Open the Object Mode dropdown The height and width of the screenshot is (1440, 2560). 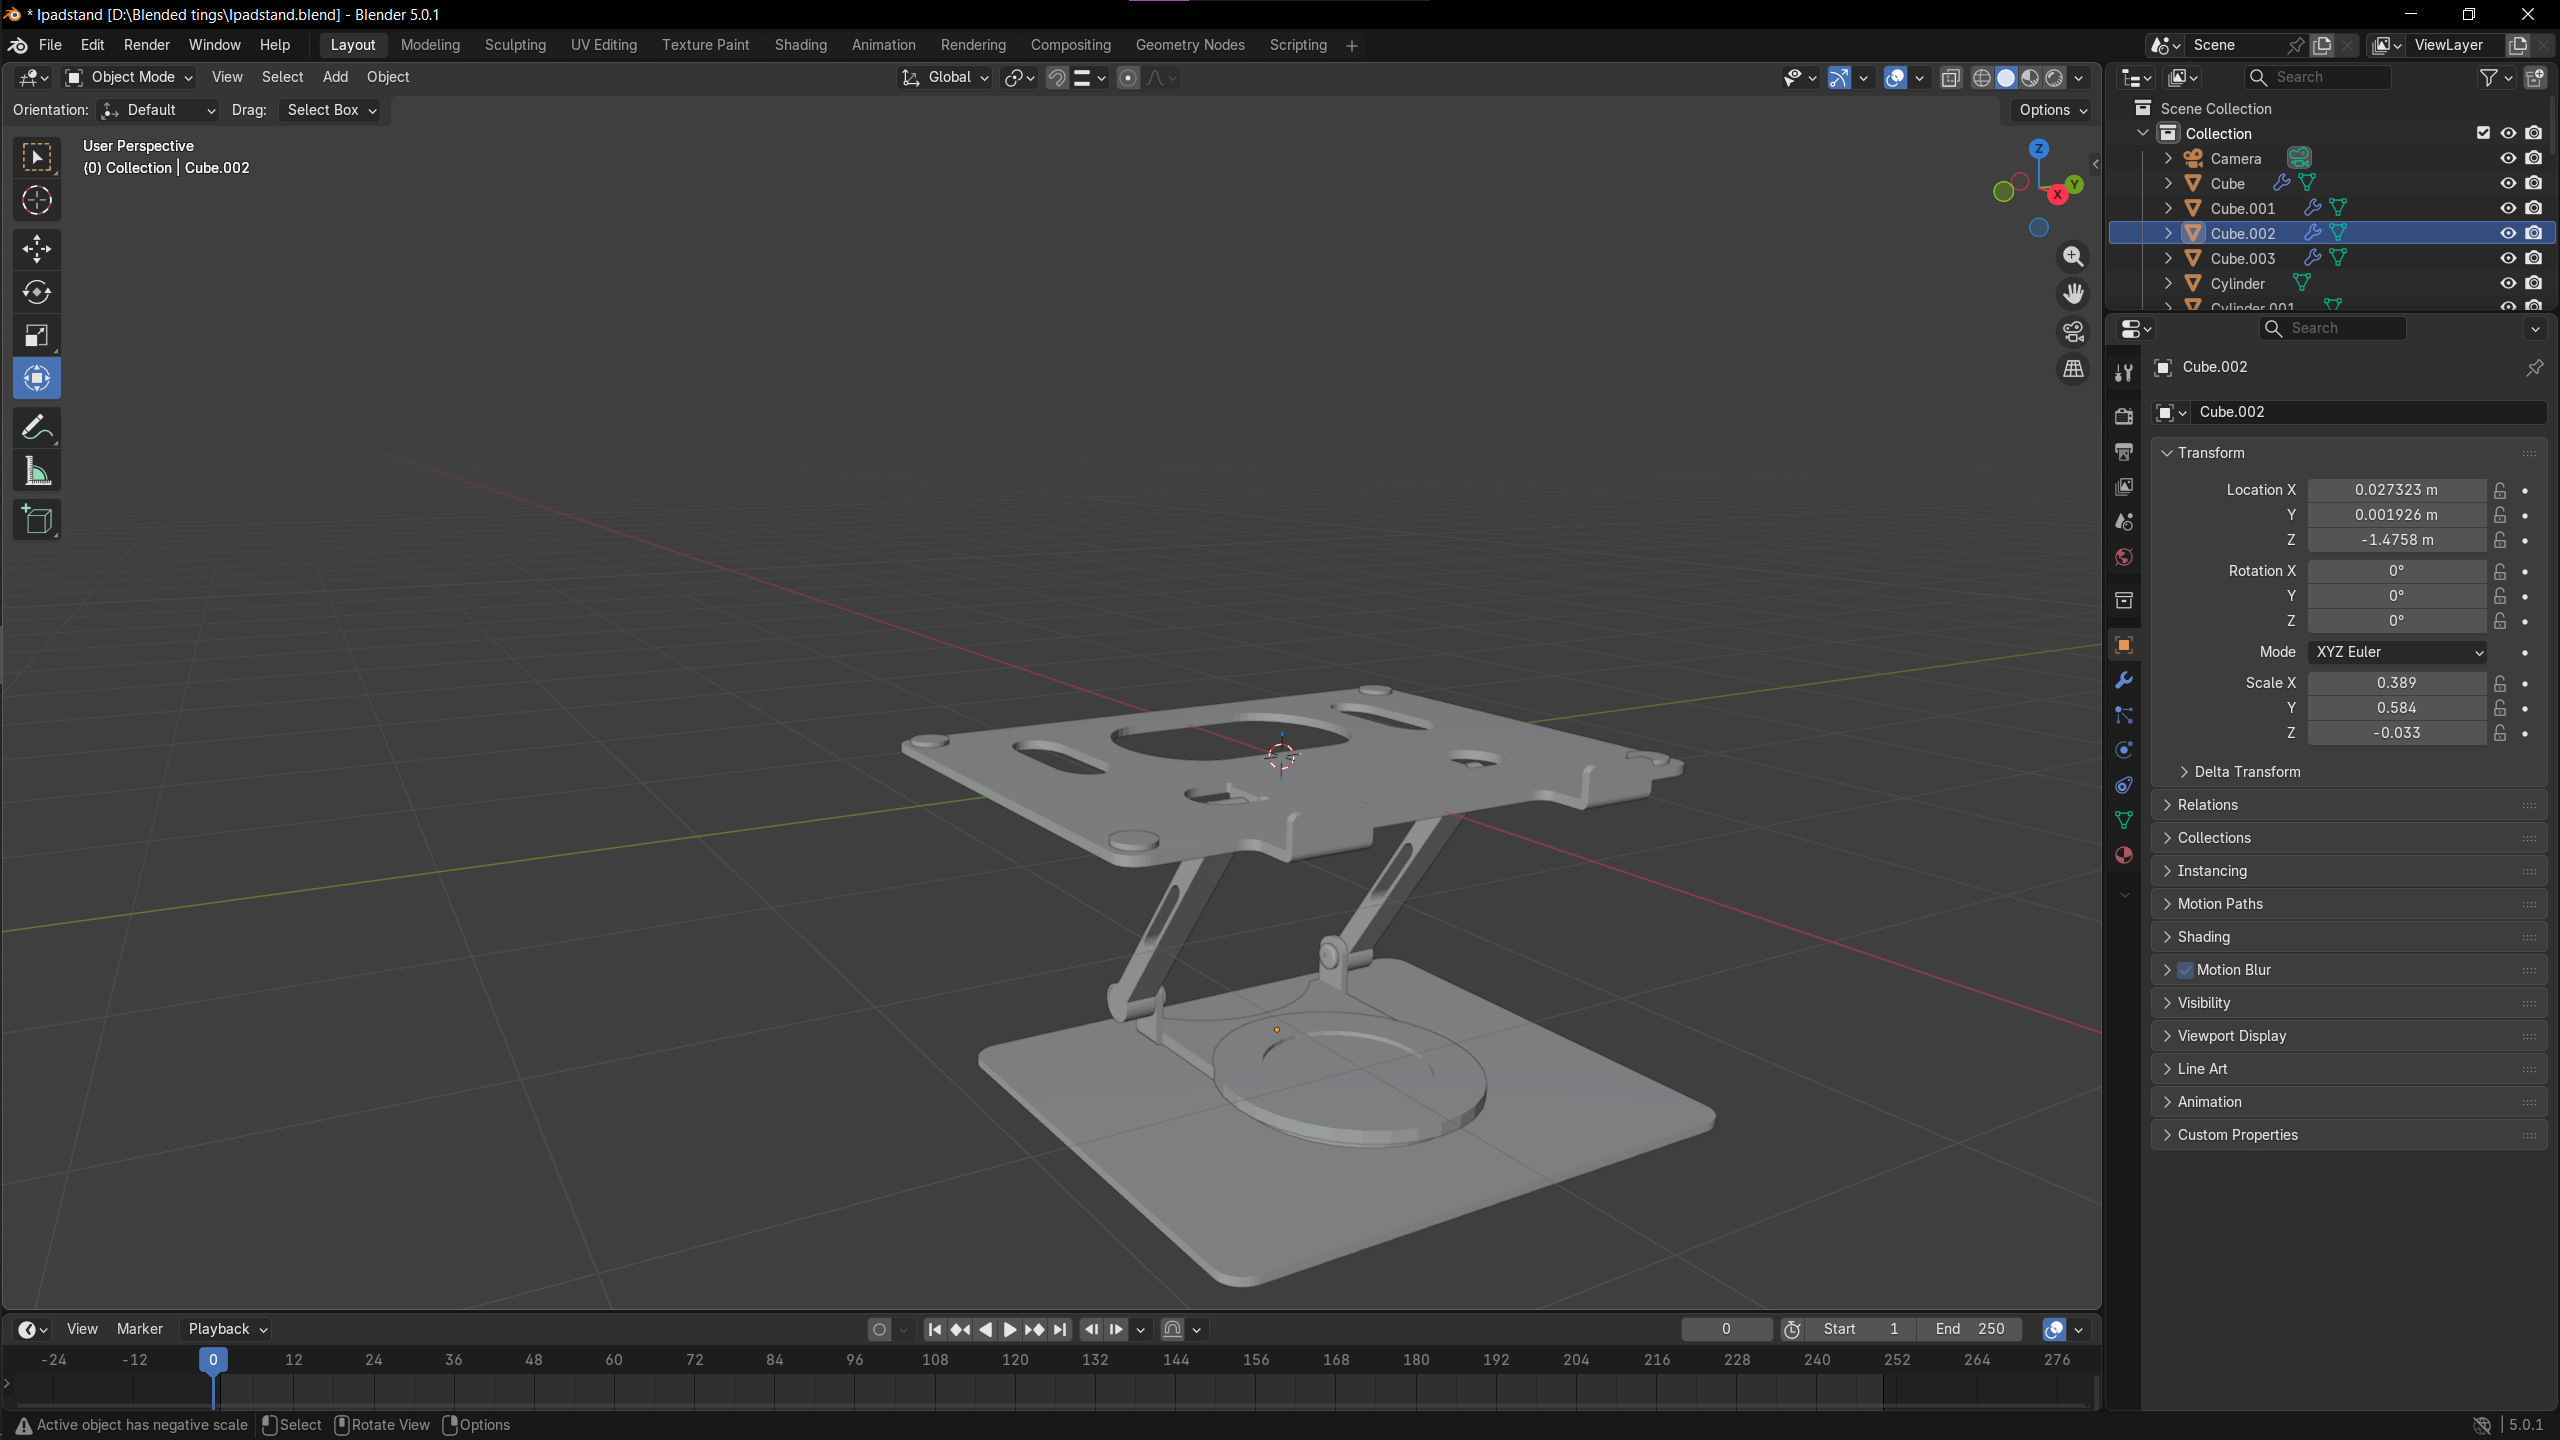tap(130, 77)
